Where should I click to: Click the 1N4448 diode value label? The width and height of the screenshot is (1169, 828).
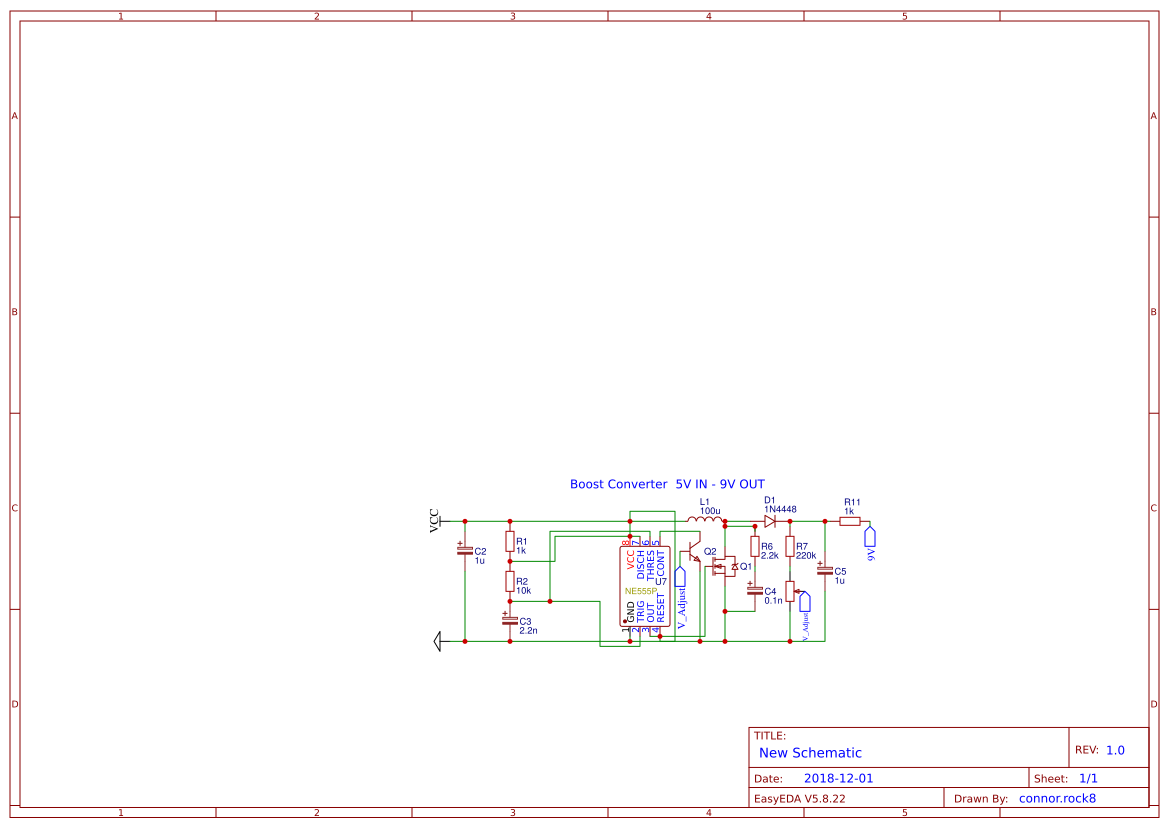[x=781, y=510]
